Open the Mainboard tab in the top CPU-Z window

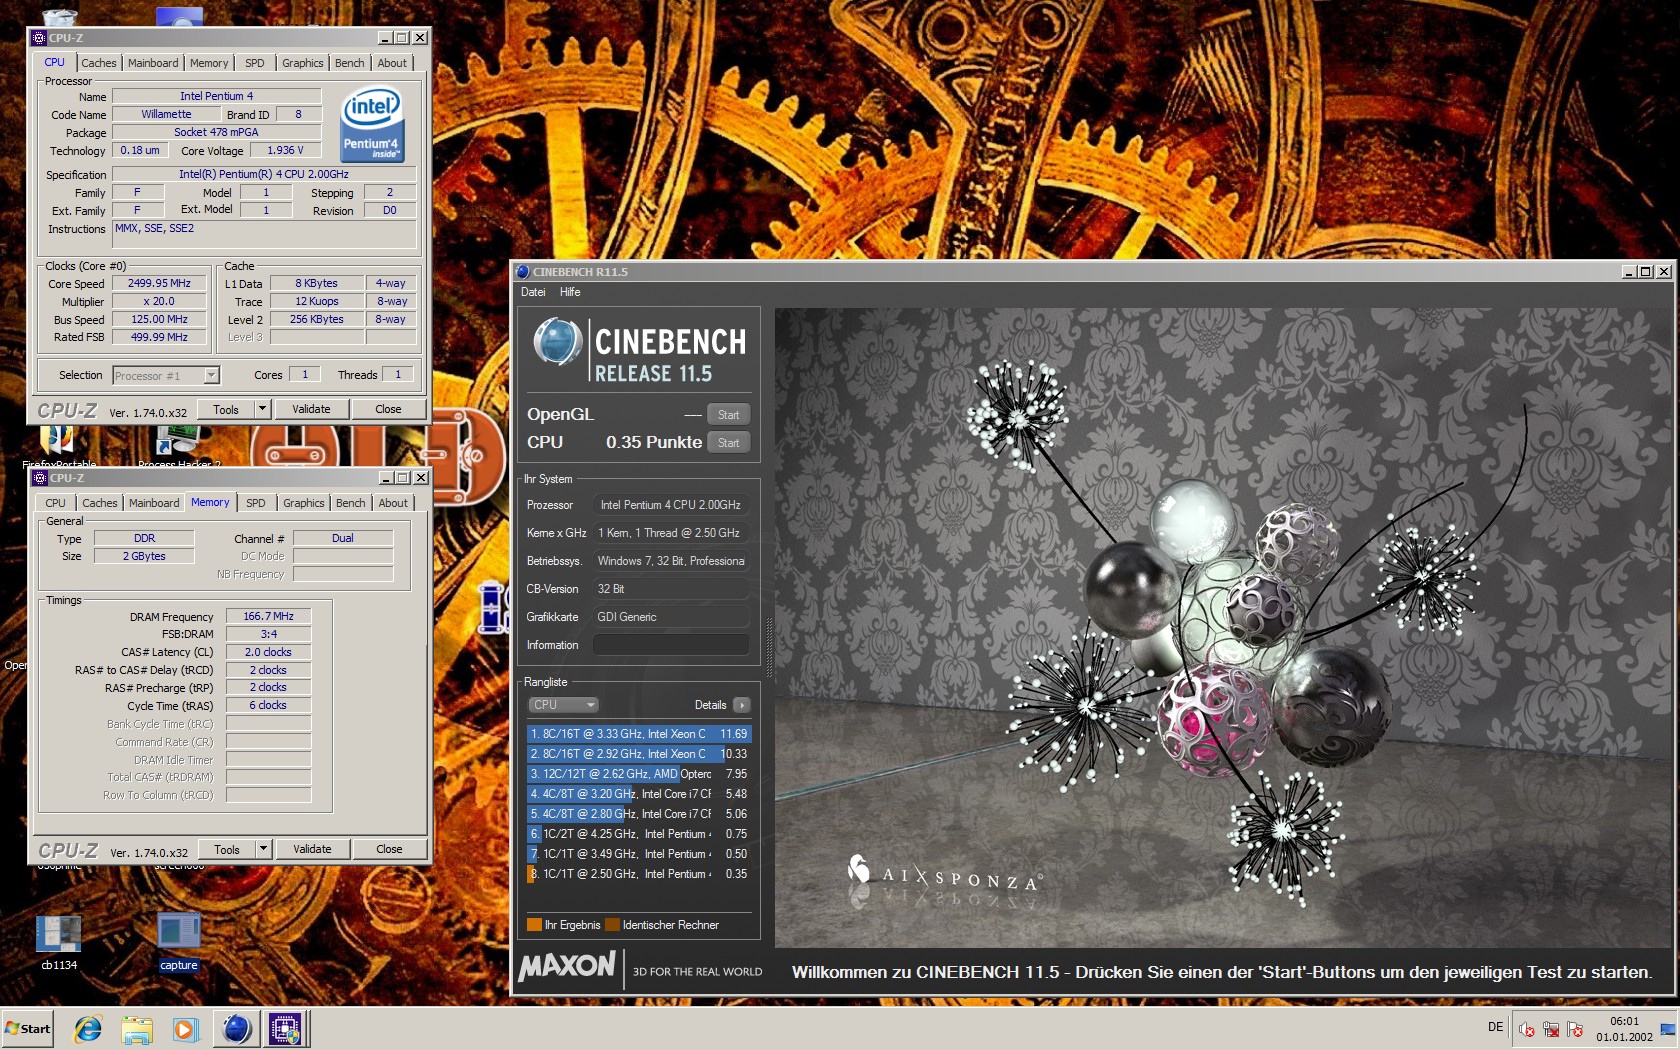point(153,63)
